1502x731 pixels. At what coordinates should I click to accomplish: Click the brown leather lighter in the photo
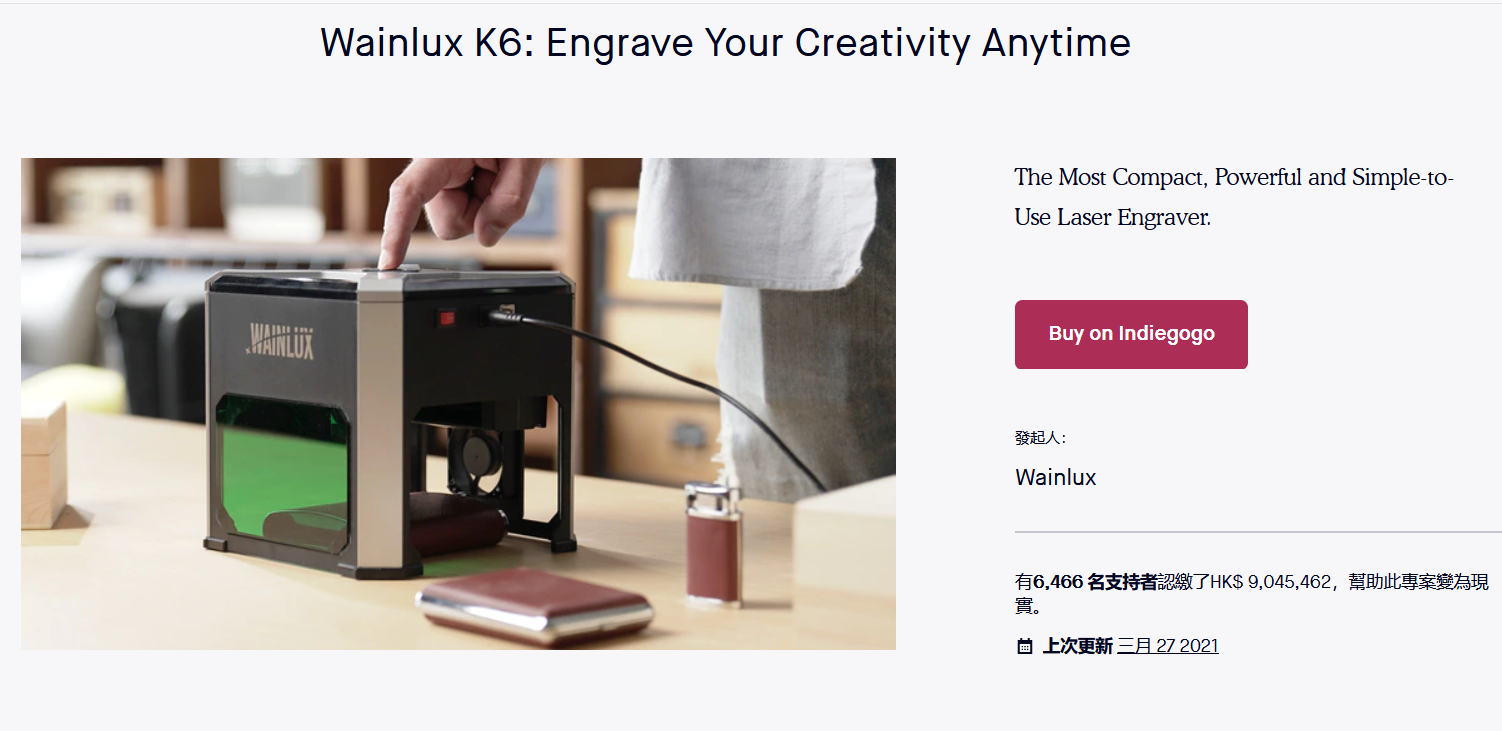pyautogui.click(x=713, y=545)
